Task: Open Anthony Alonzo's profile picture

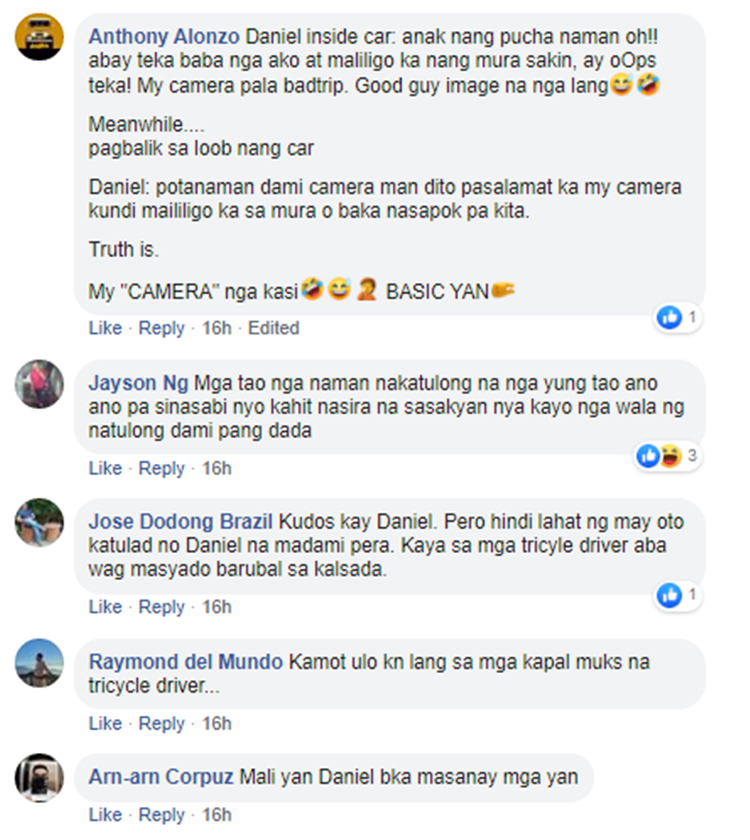Action: click(39, 37)
